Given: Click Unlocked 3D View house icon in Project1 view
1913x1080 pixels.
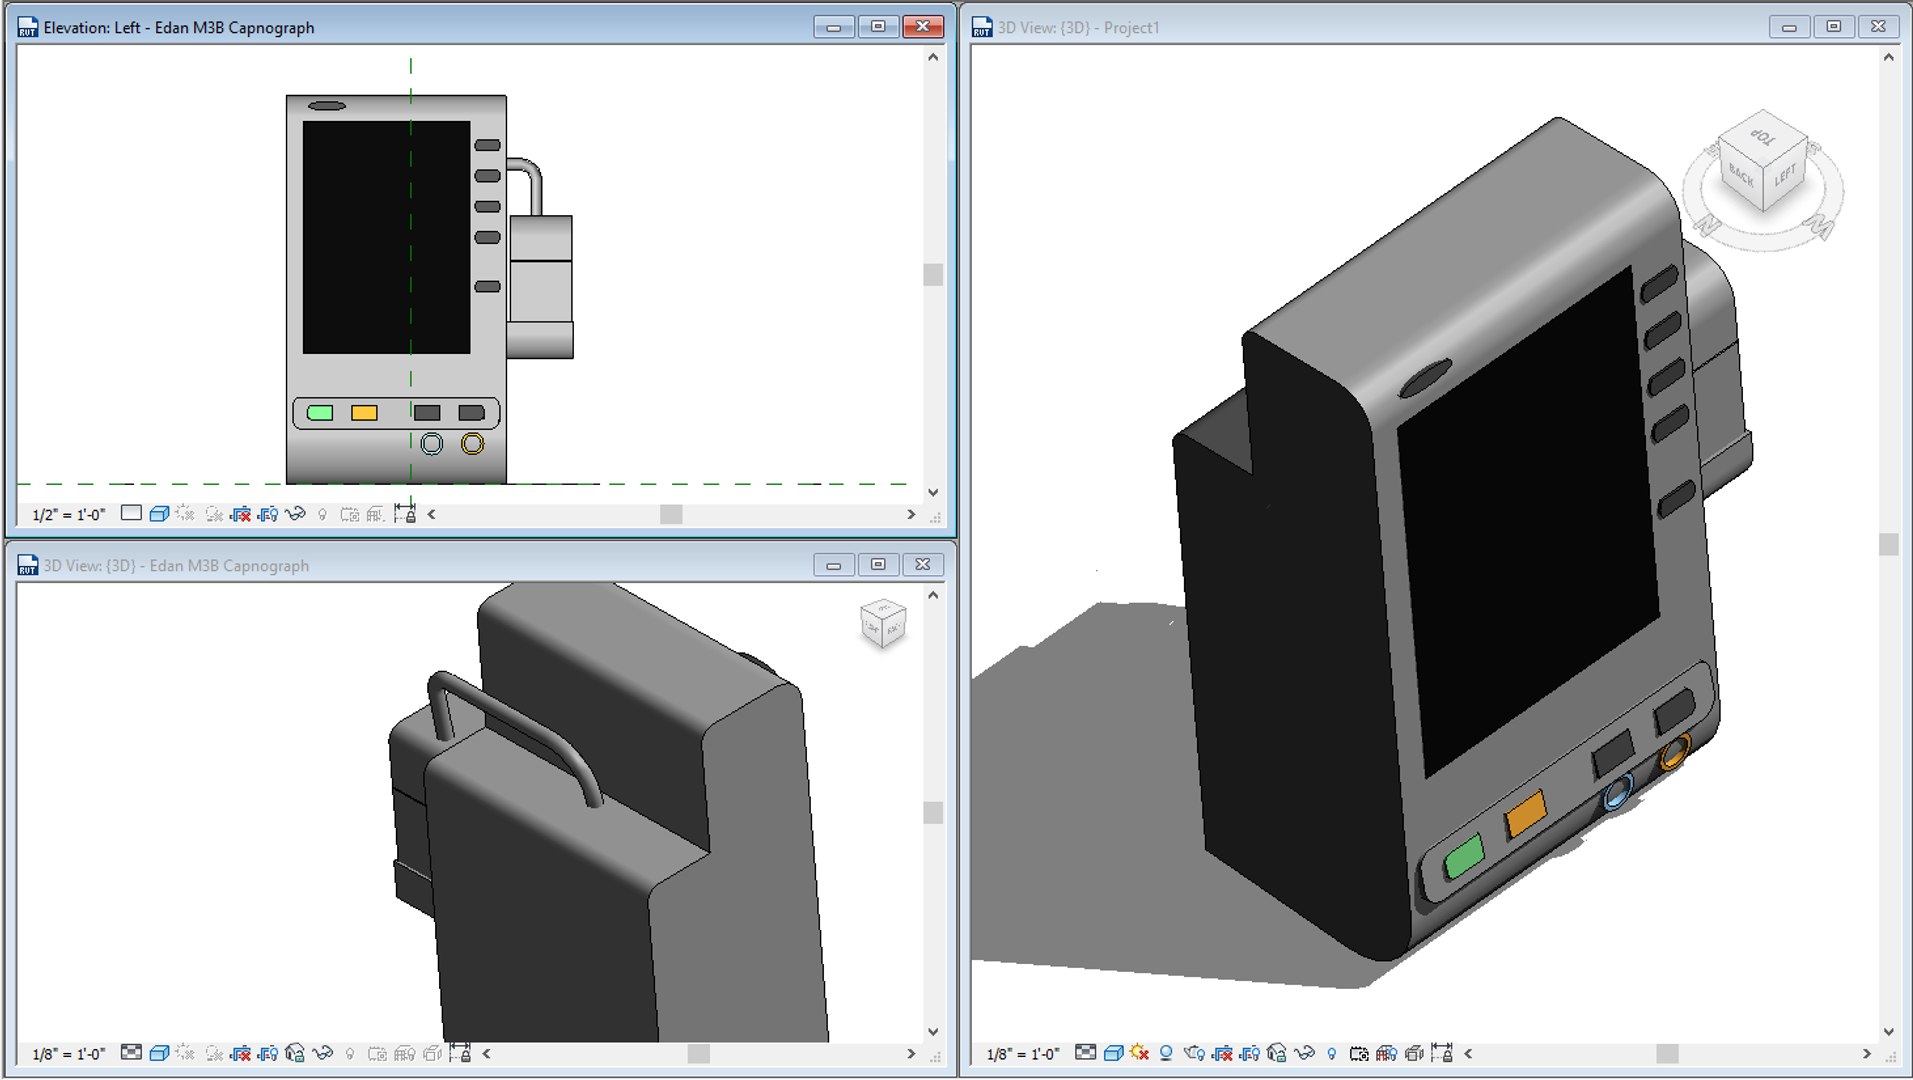Looking at the screenshot, I should (x=1276, y=1053).
